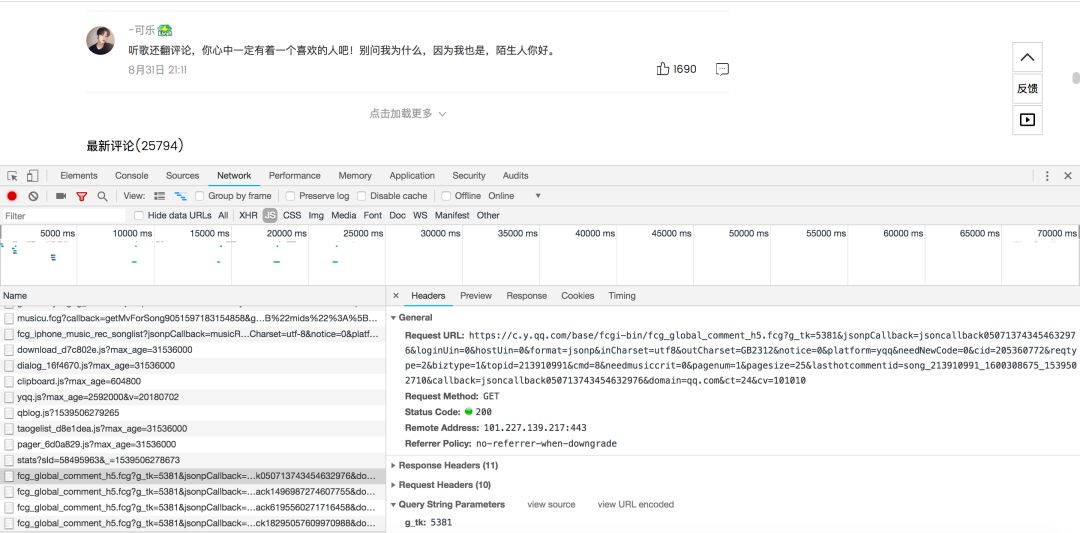Reply with the comment bubble icon
This screenshot has width=1080, height=533.
[x=722, y=69]
